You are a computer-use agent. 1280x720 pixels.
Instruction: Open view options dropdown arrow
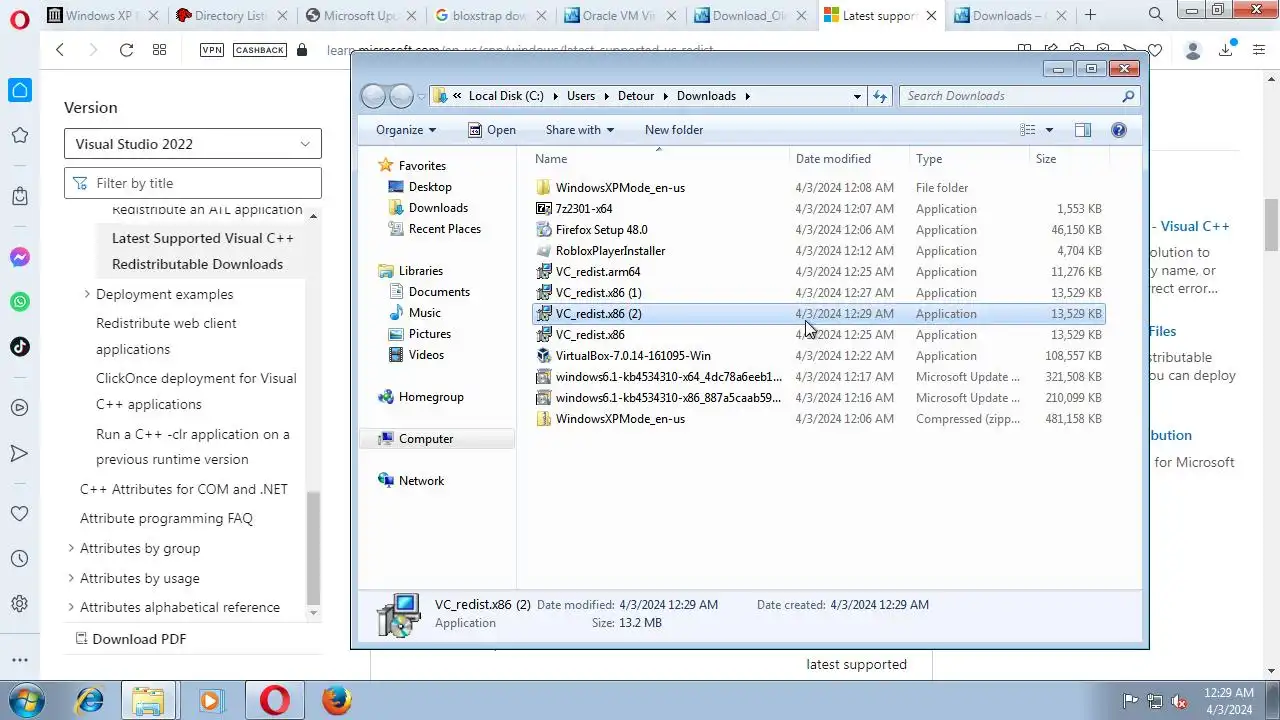coord(1049,130)
